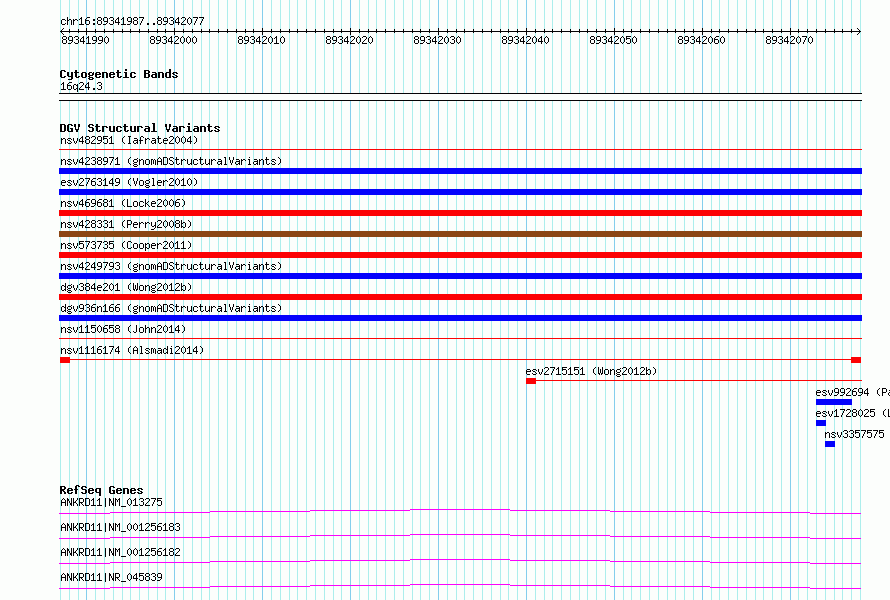Click red start block of esv2715151
The width and height of the screenshot is (890, 600).
point(531,381)
